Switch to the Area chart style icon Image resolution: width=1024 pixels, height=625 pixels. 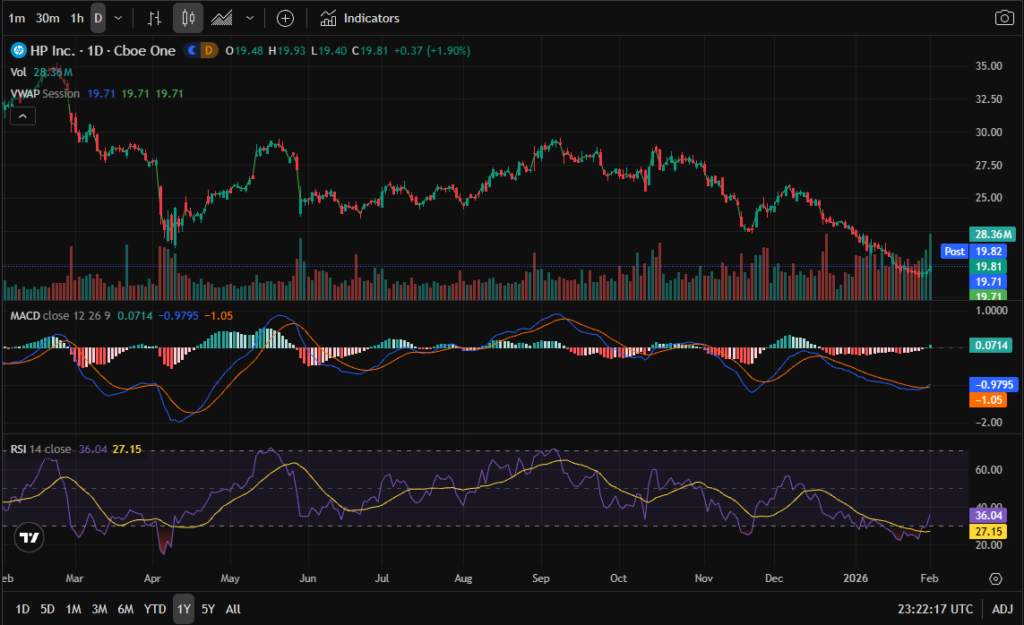click(x=222, y=18)
